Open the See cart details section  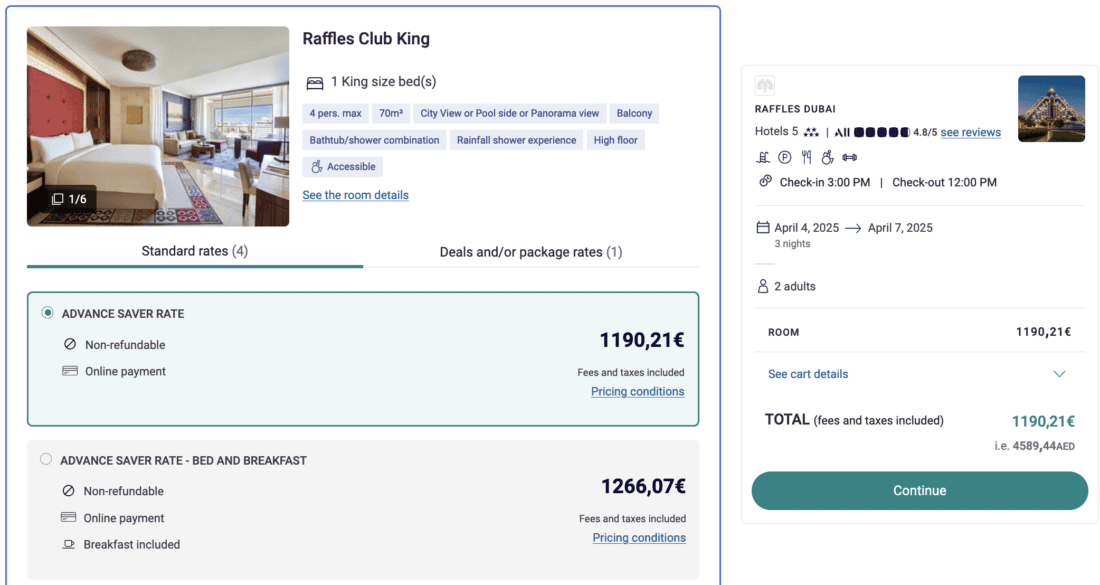click(x=808, y=374)
